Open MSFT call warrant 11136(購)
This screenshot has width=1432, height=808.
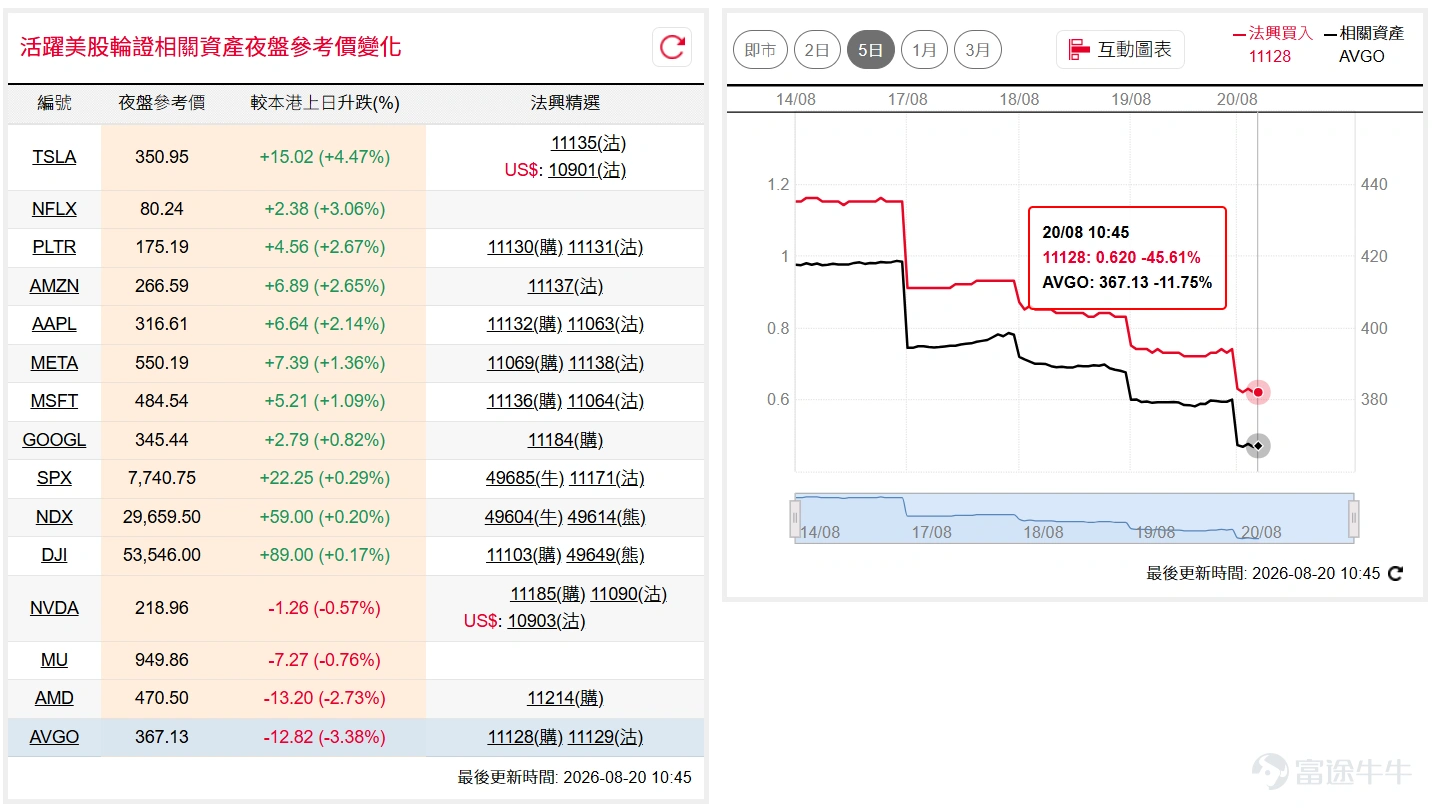coord(525,401)
